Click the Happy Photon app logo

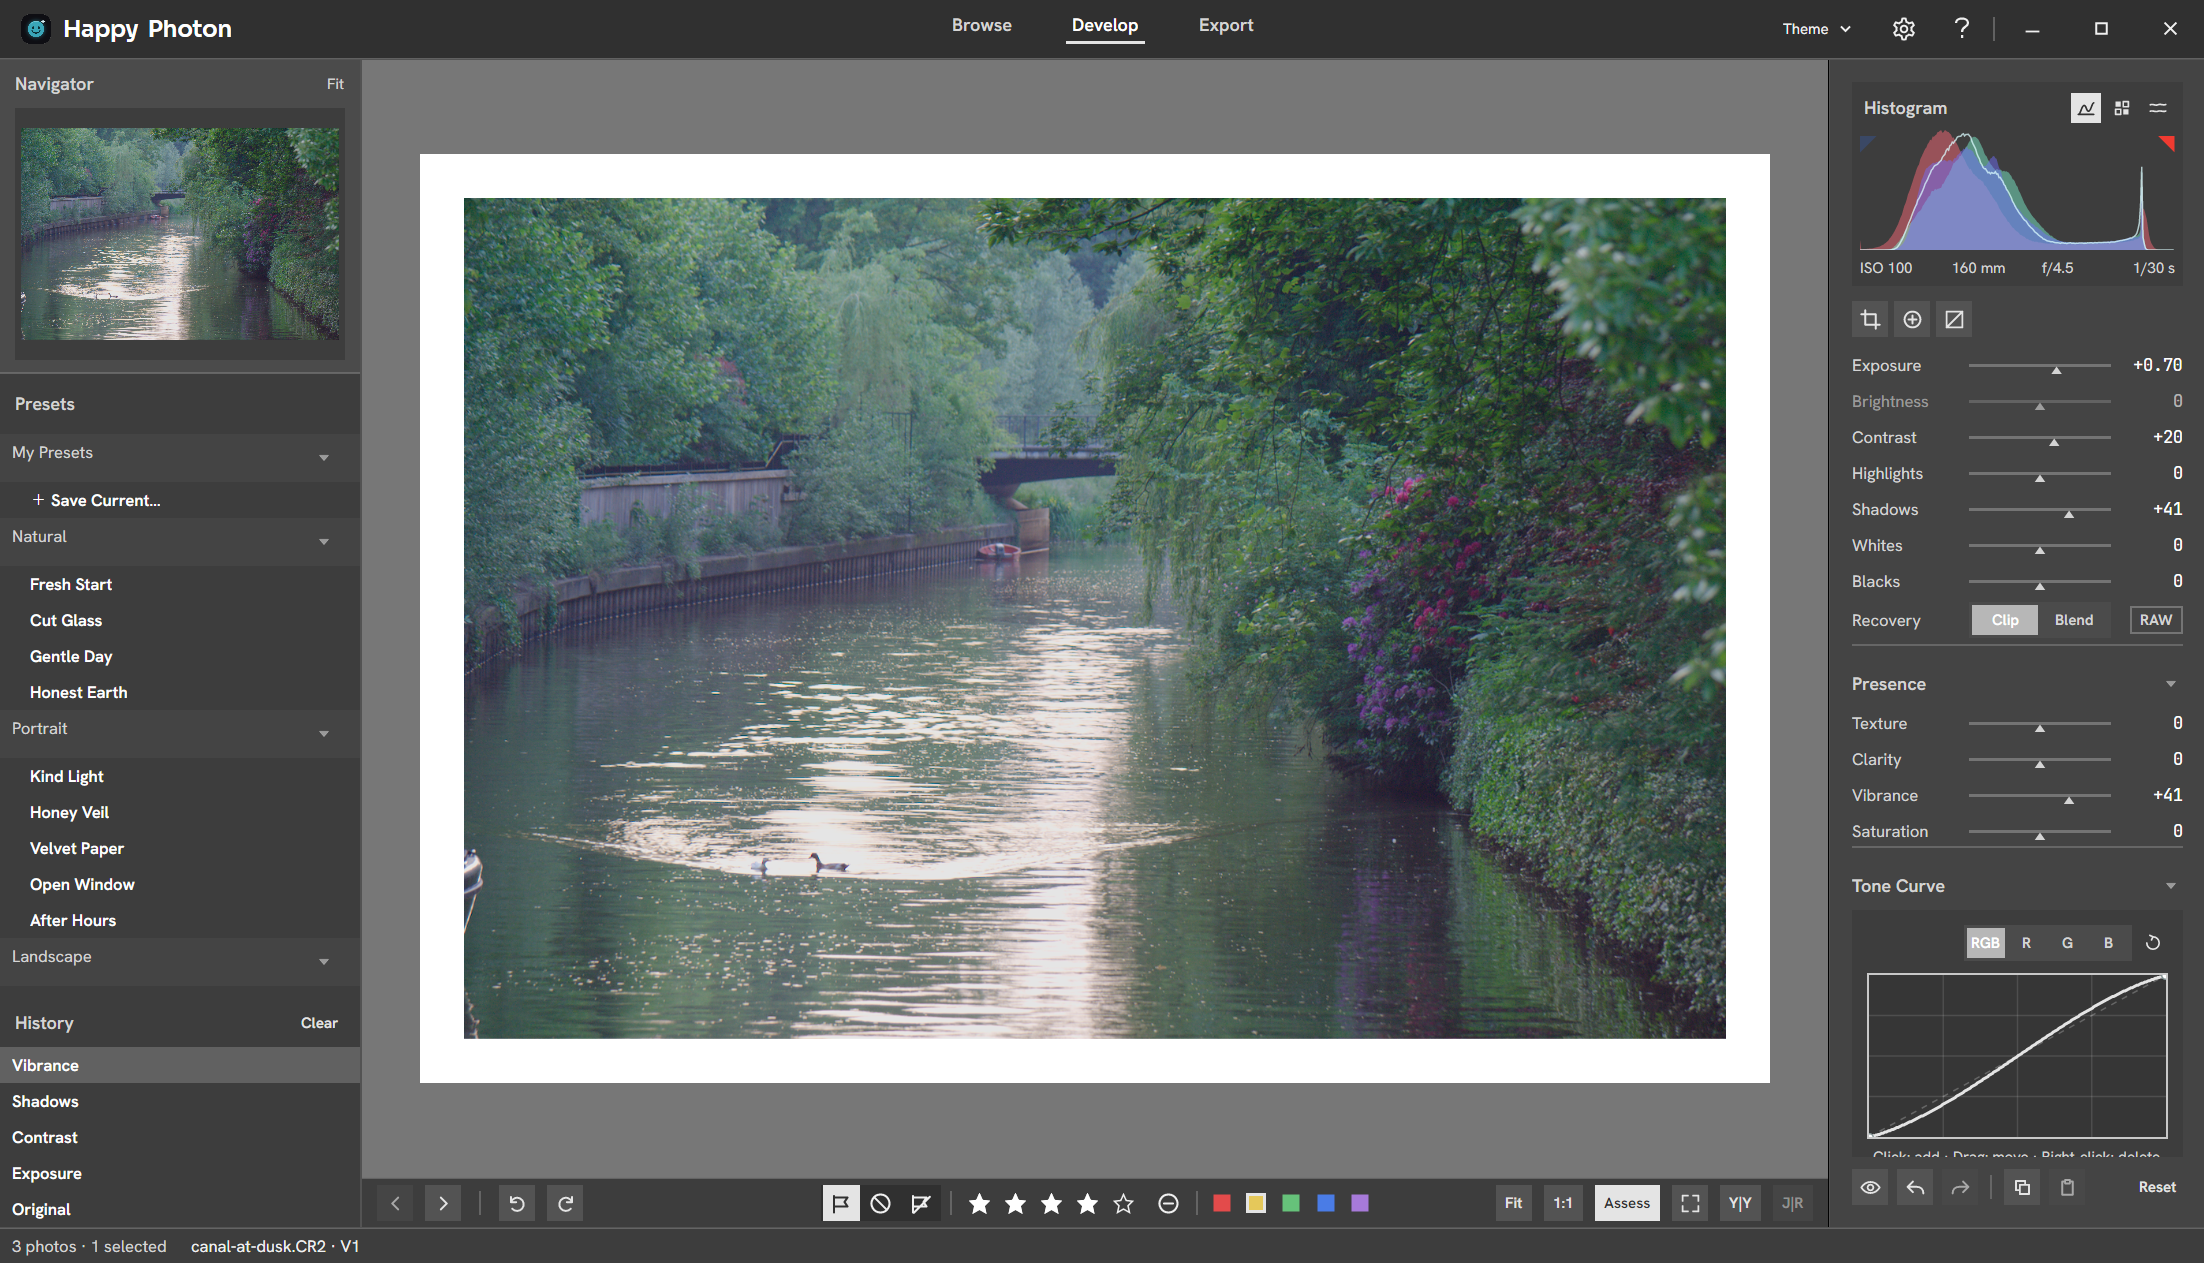(x=36, y=29)
